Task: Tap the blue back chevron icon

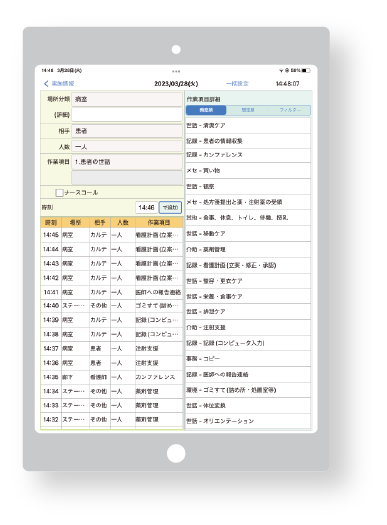Action: 46,84
